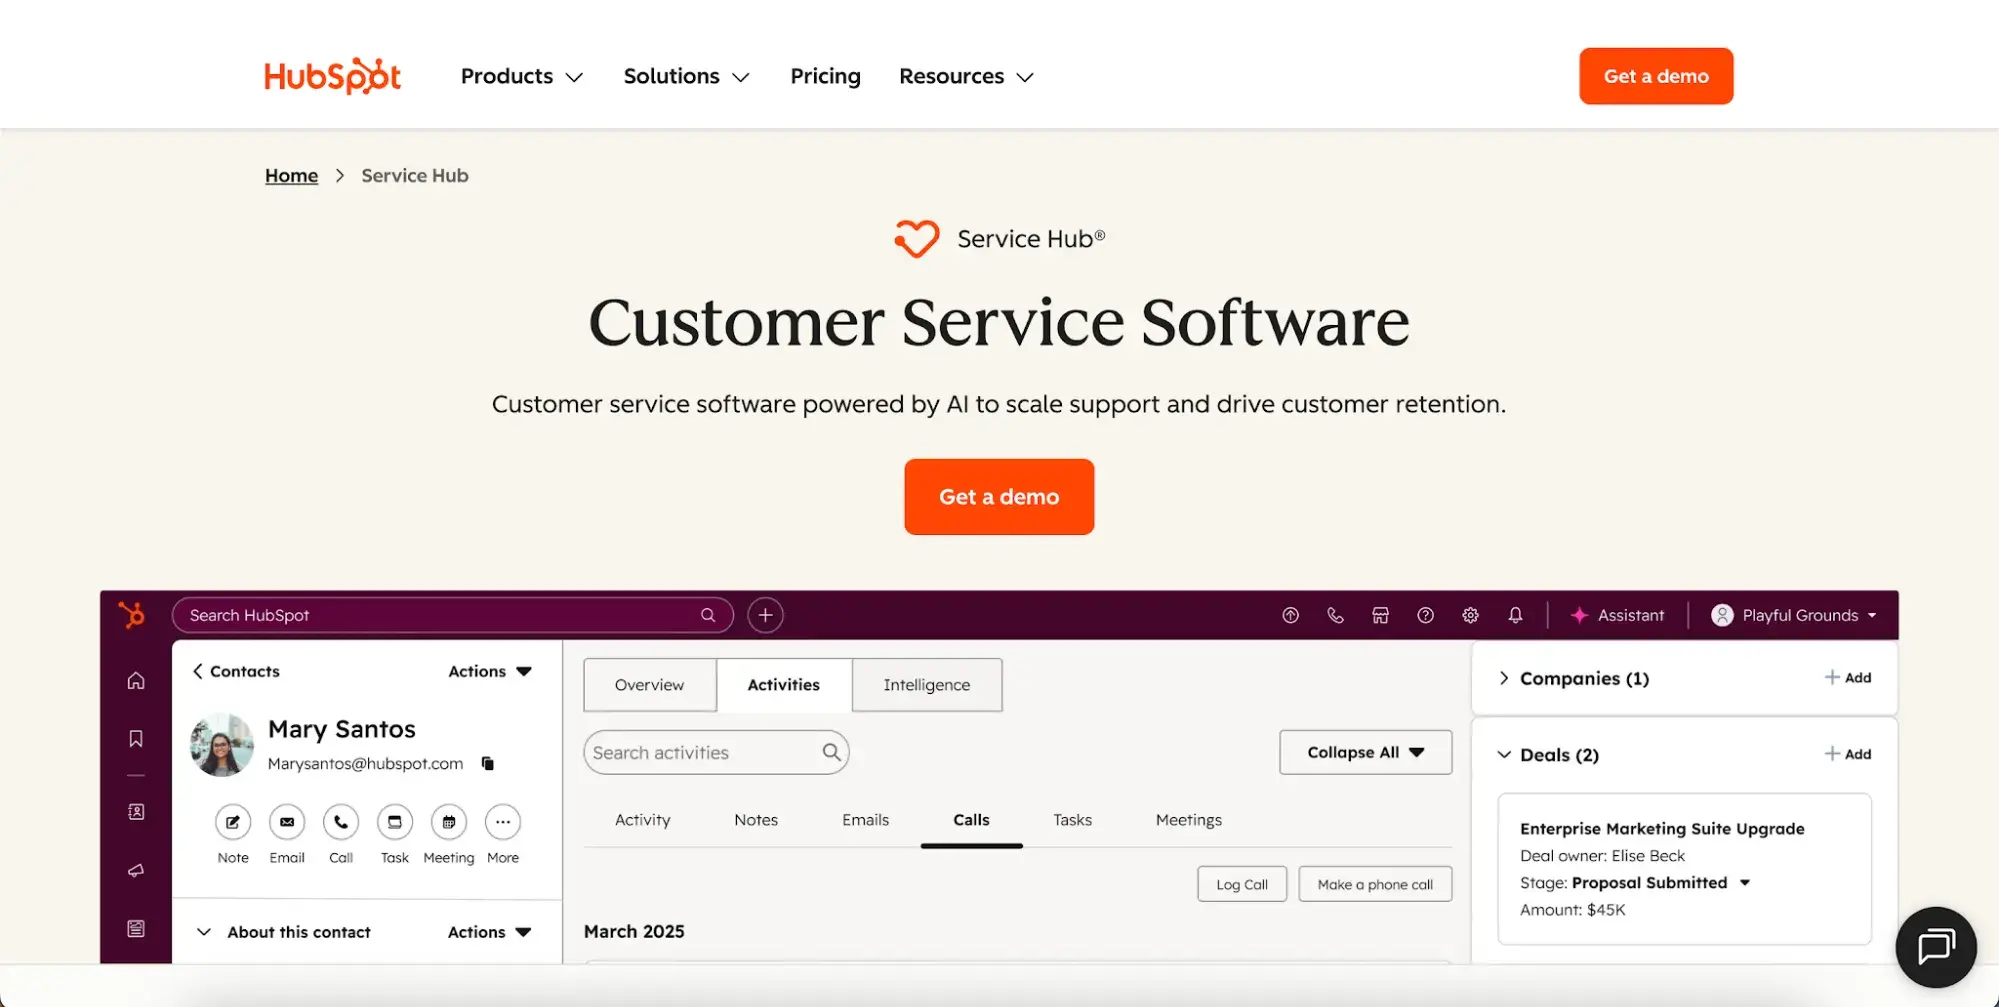Open the Actions dropdown next to Contacts
Screen dimensions: 1999x1008
click(x=489, y=671)
